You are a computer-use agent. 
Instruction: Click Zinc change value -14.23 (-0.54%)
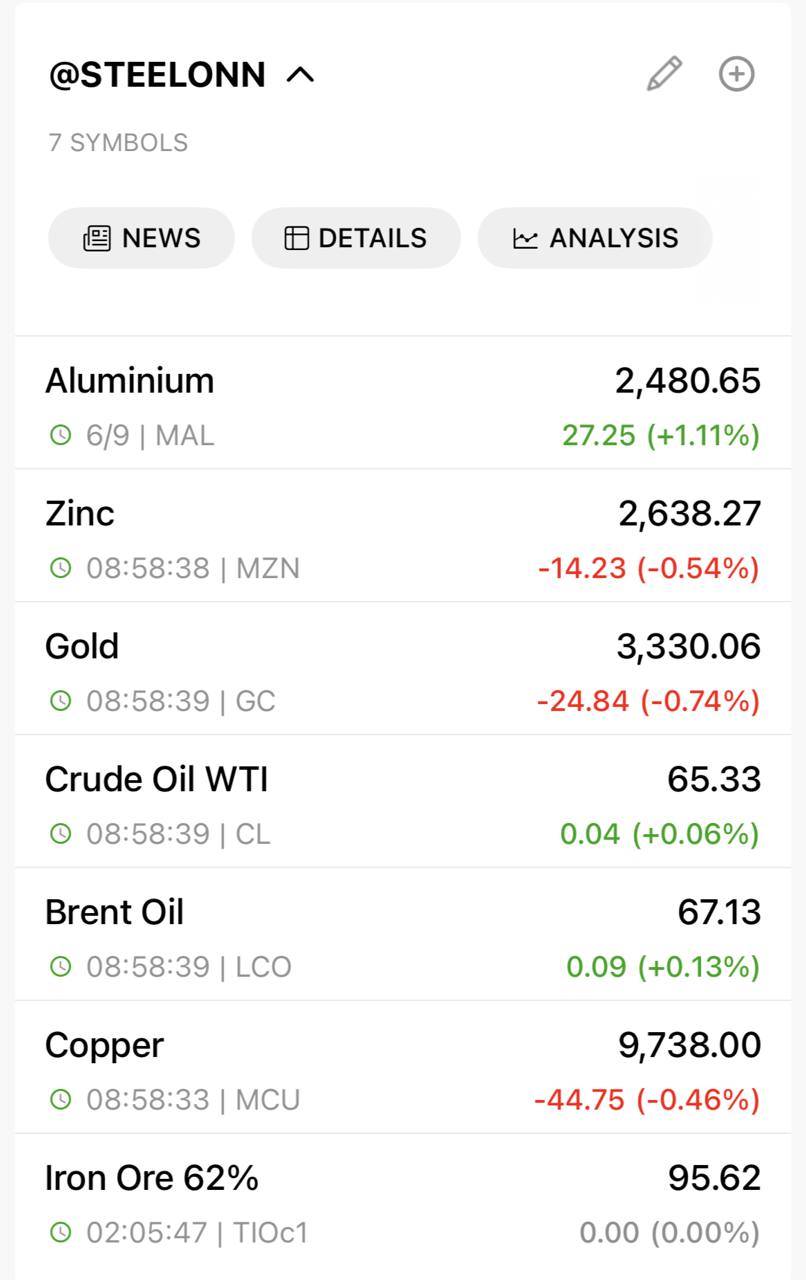[648, 568]
